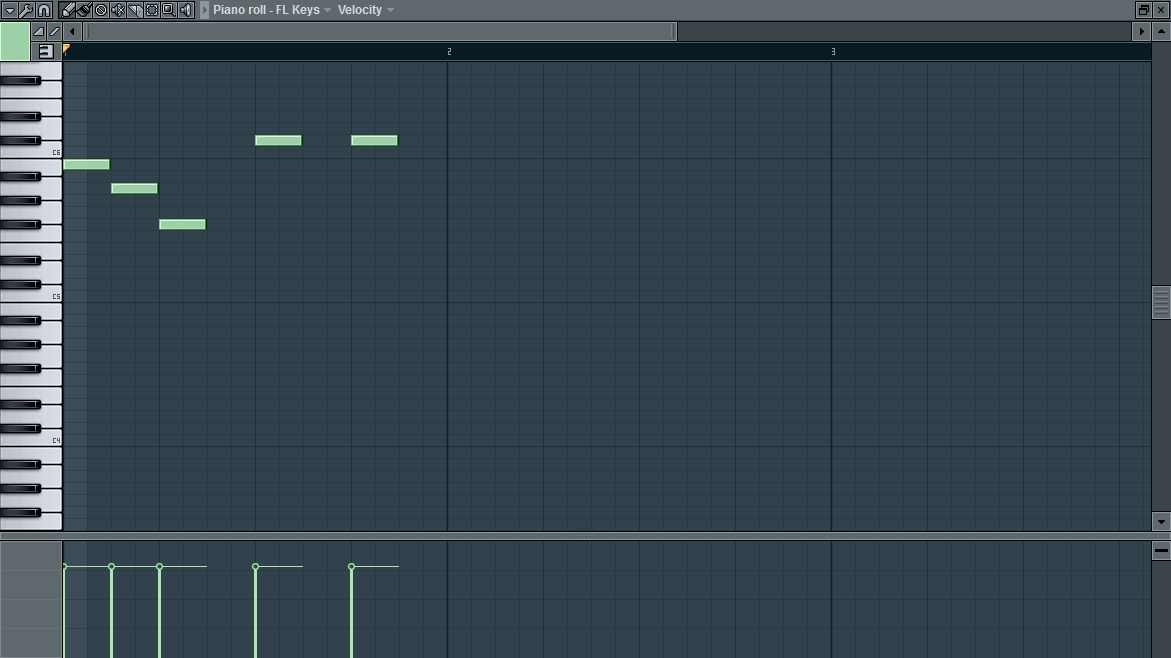This screenshot has height=658, width=1171.
Task: Click the vertical scroll-down arrow
Action: [x=1161, y=521]
